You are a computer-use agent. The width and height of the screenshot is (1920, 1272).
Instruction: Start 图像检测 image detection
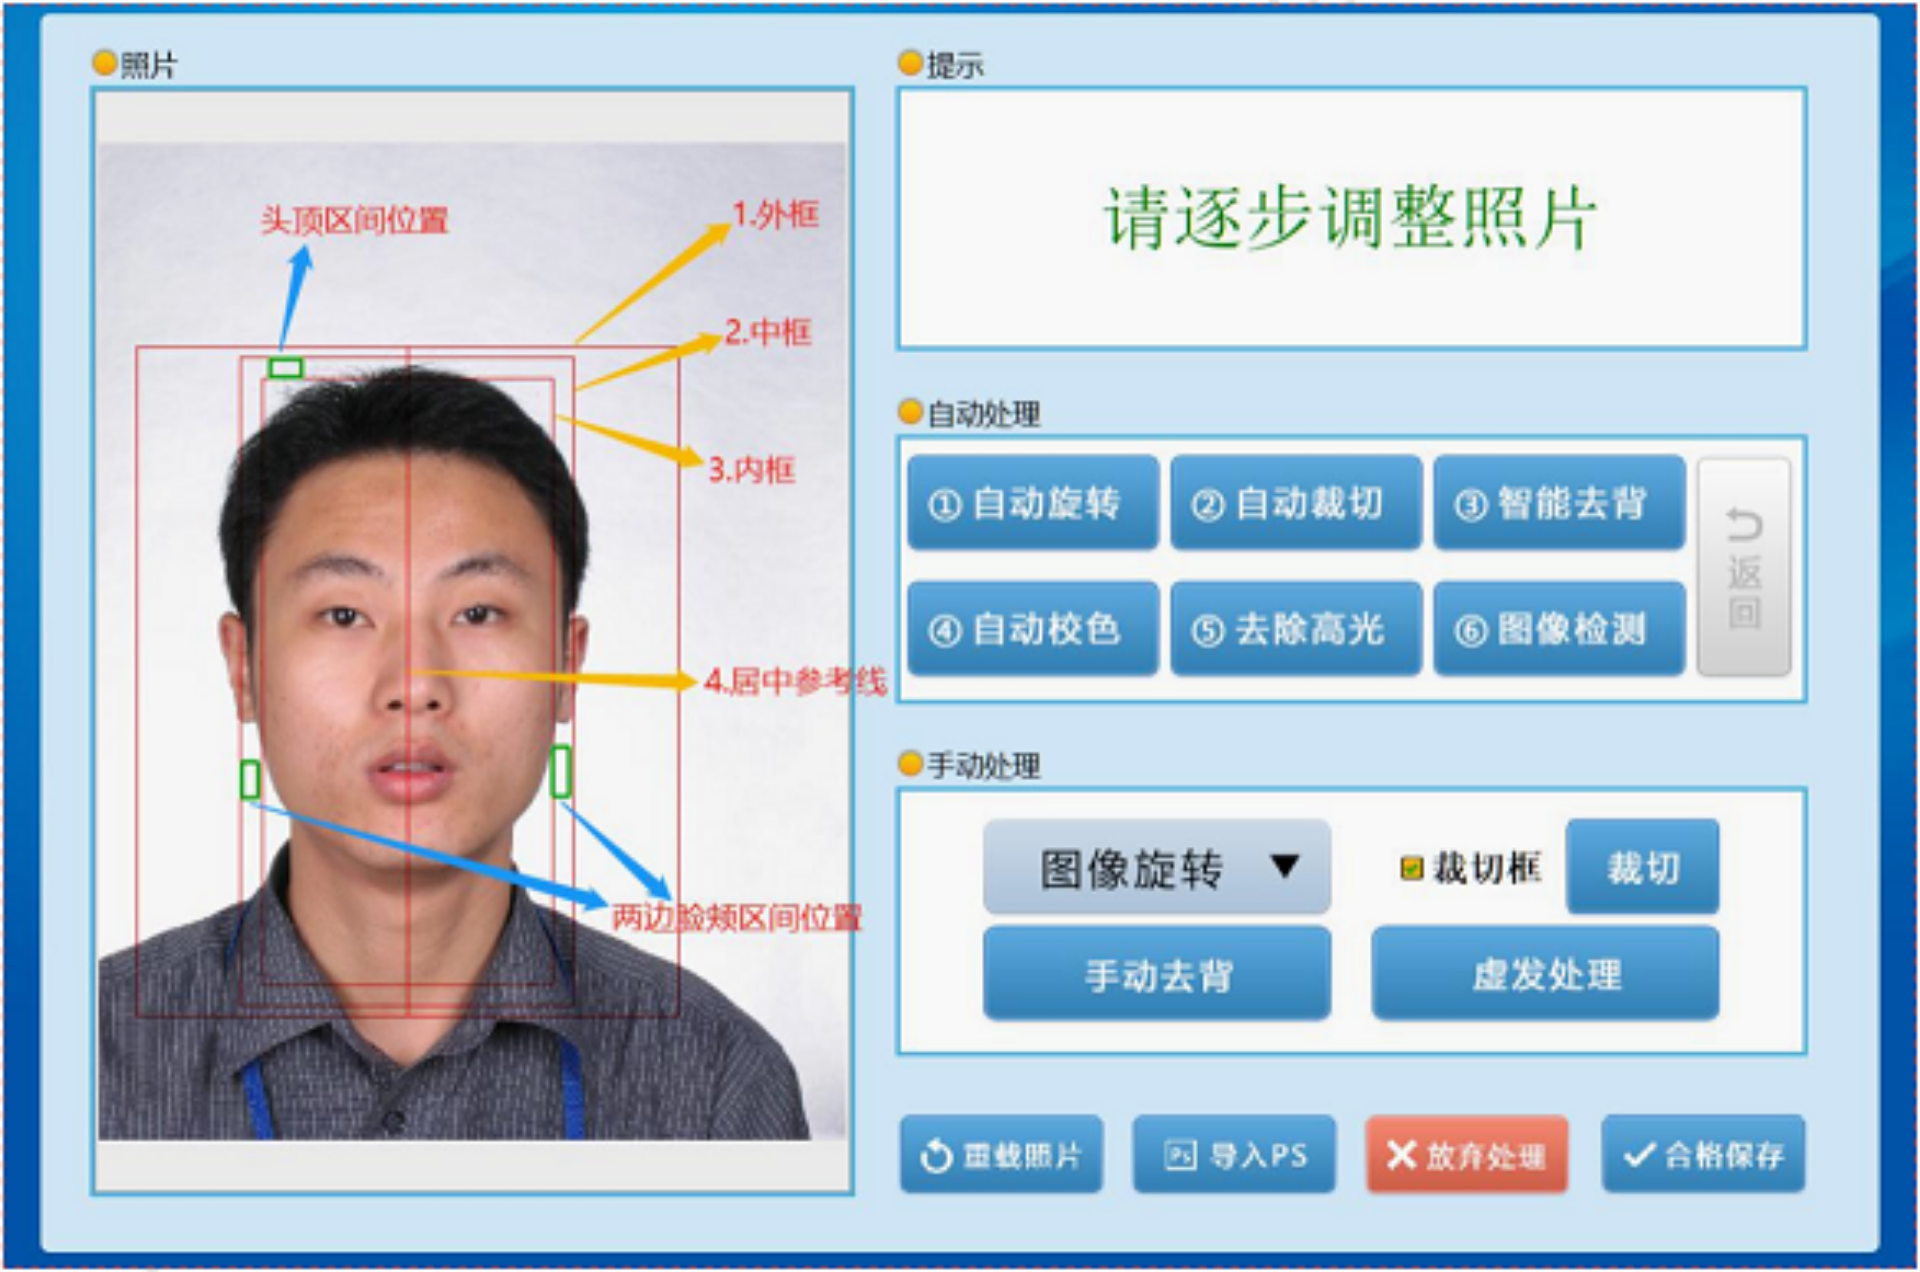click(1558, 629)
